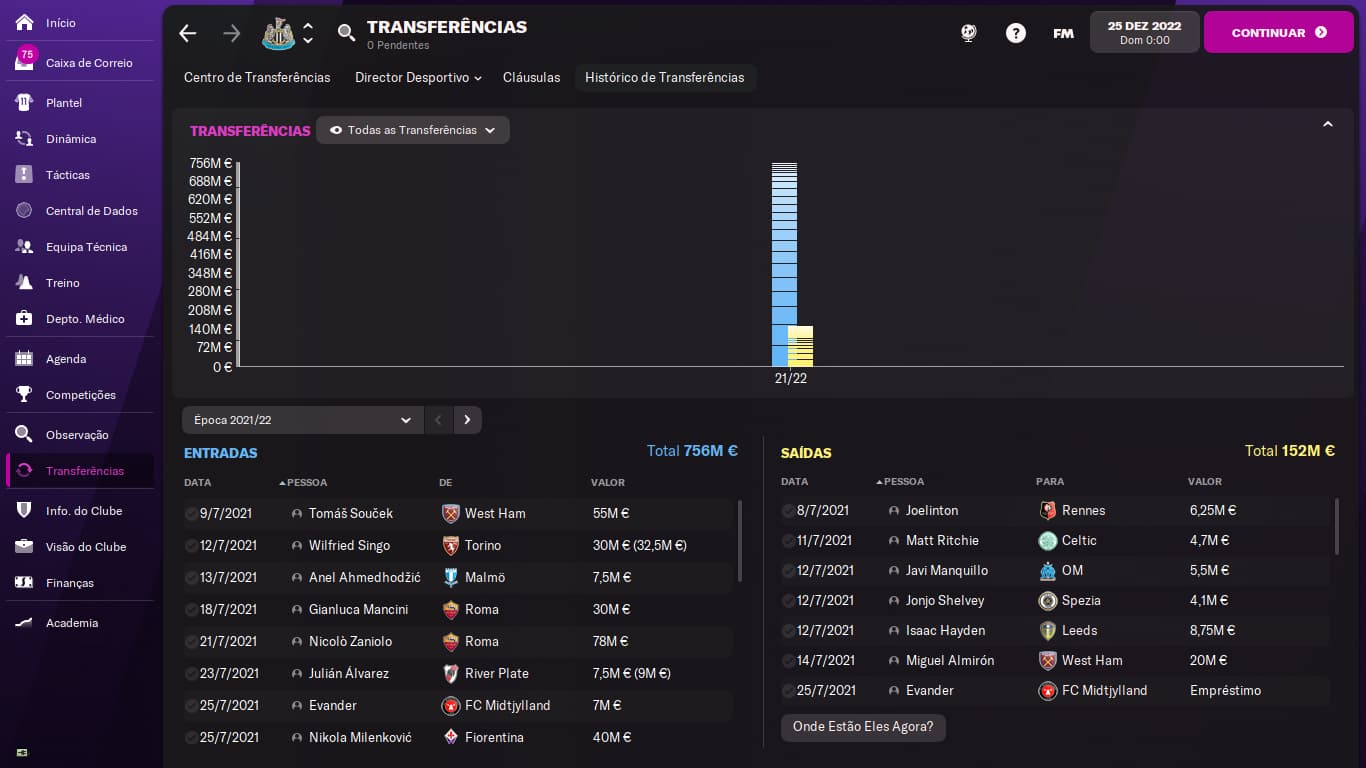Click Torino crest in Singo row
Viewport: 1366px width, 768px height.
[x=451, y=545]
